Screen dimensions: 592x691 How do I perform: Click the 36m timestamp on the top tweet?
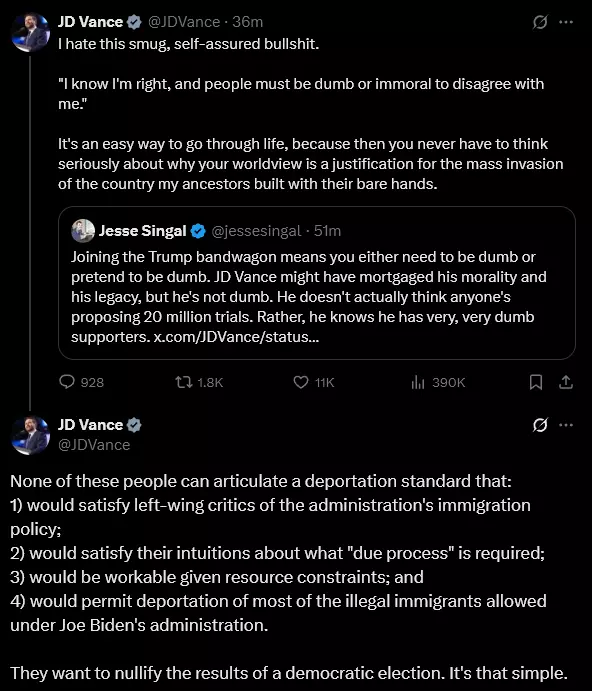[x=248, y=22]
